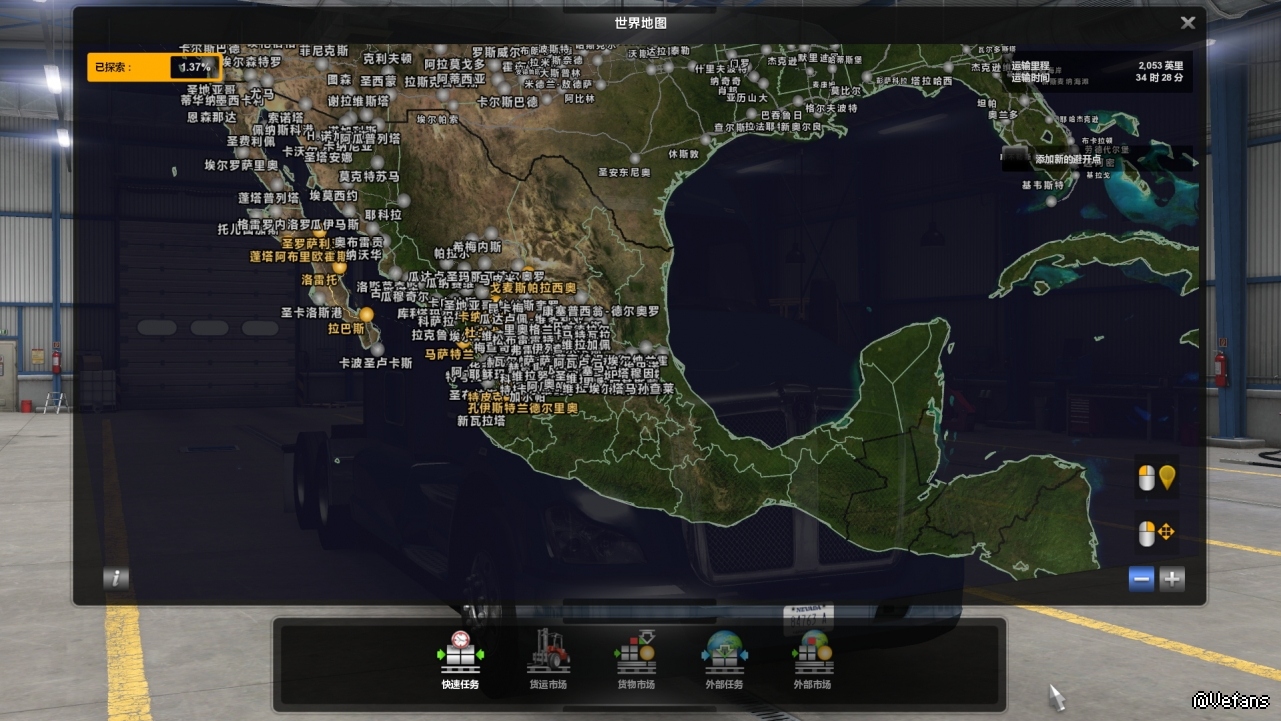
Task: Select the 孔伊斯特兰德尔里奥 city label
Action: (x=523, y=408)
